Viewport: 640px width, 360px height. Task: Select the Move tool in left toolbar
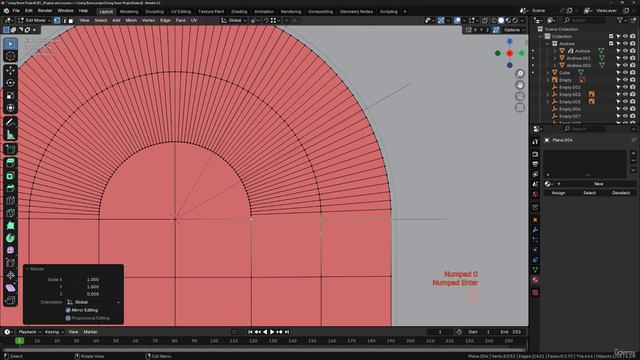[x=10, y=71]
